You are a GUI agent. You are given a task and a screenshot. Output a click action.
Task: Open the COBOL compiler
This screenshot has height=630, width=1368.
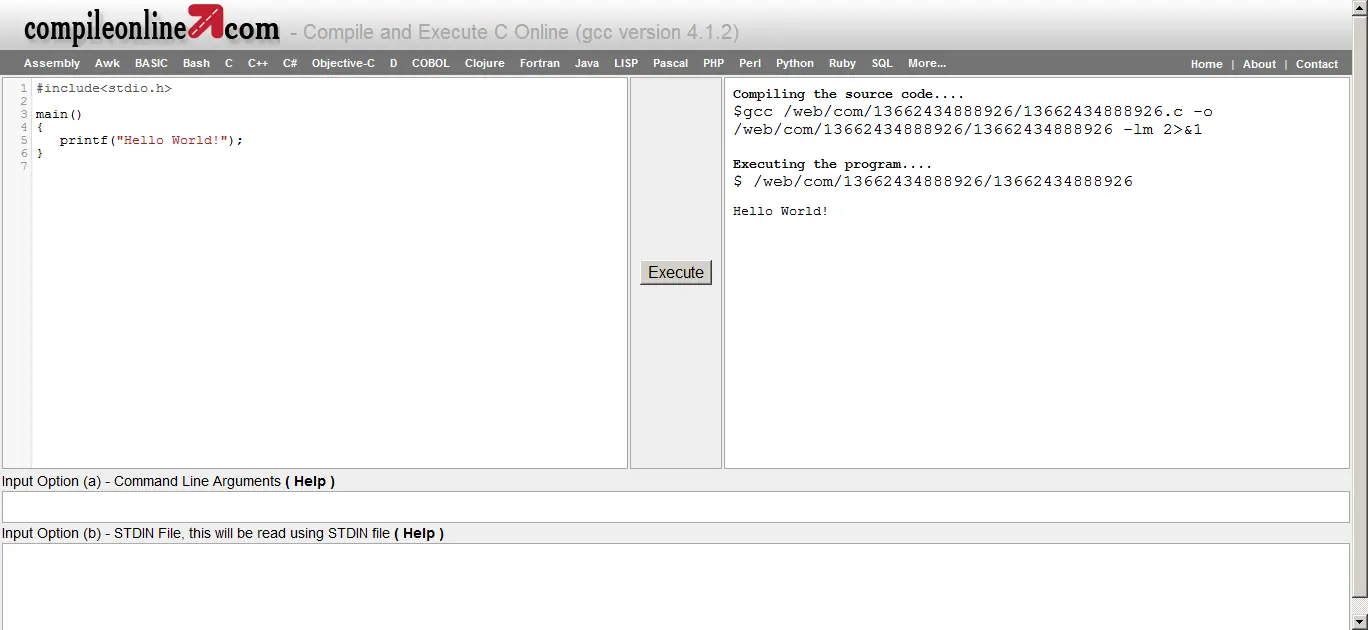(x=431, y=63)
